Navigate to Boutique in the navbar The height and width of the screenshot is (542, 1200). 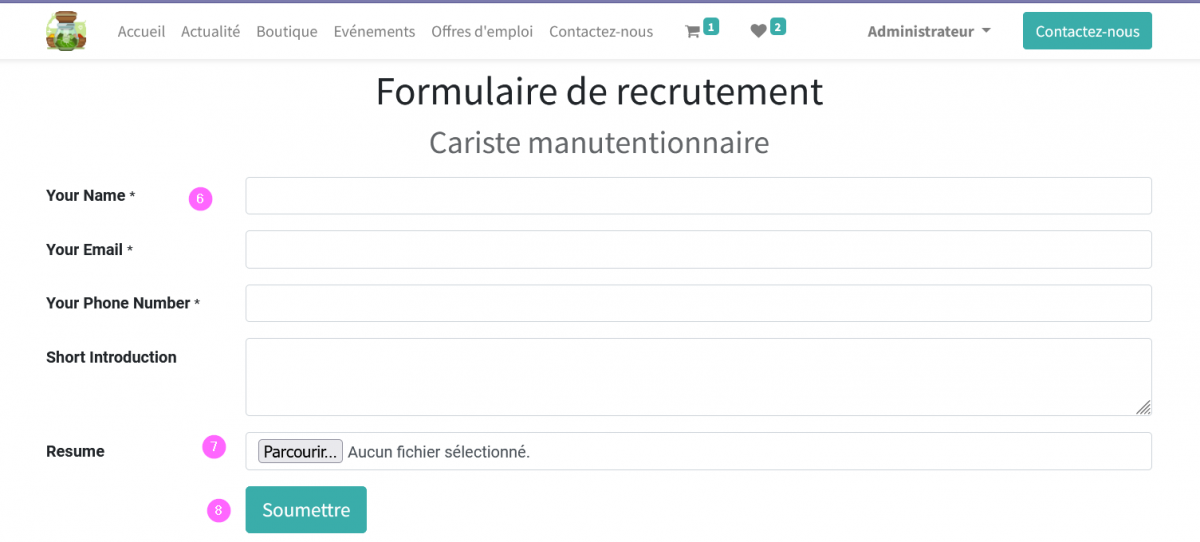[286, 31]
